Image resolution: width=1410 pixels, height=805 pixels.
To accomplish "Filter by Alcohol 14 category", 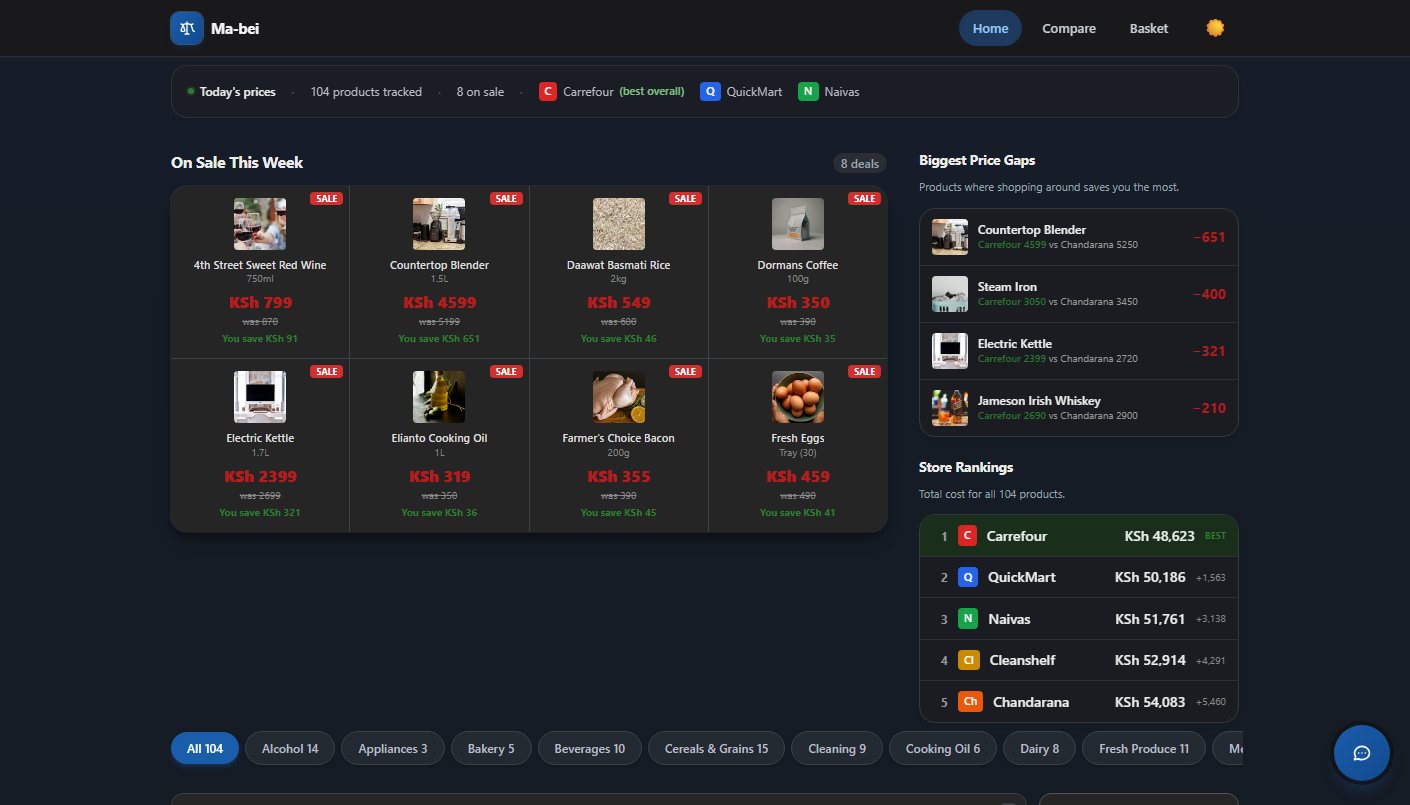I will point(290,748).
